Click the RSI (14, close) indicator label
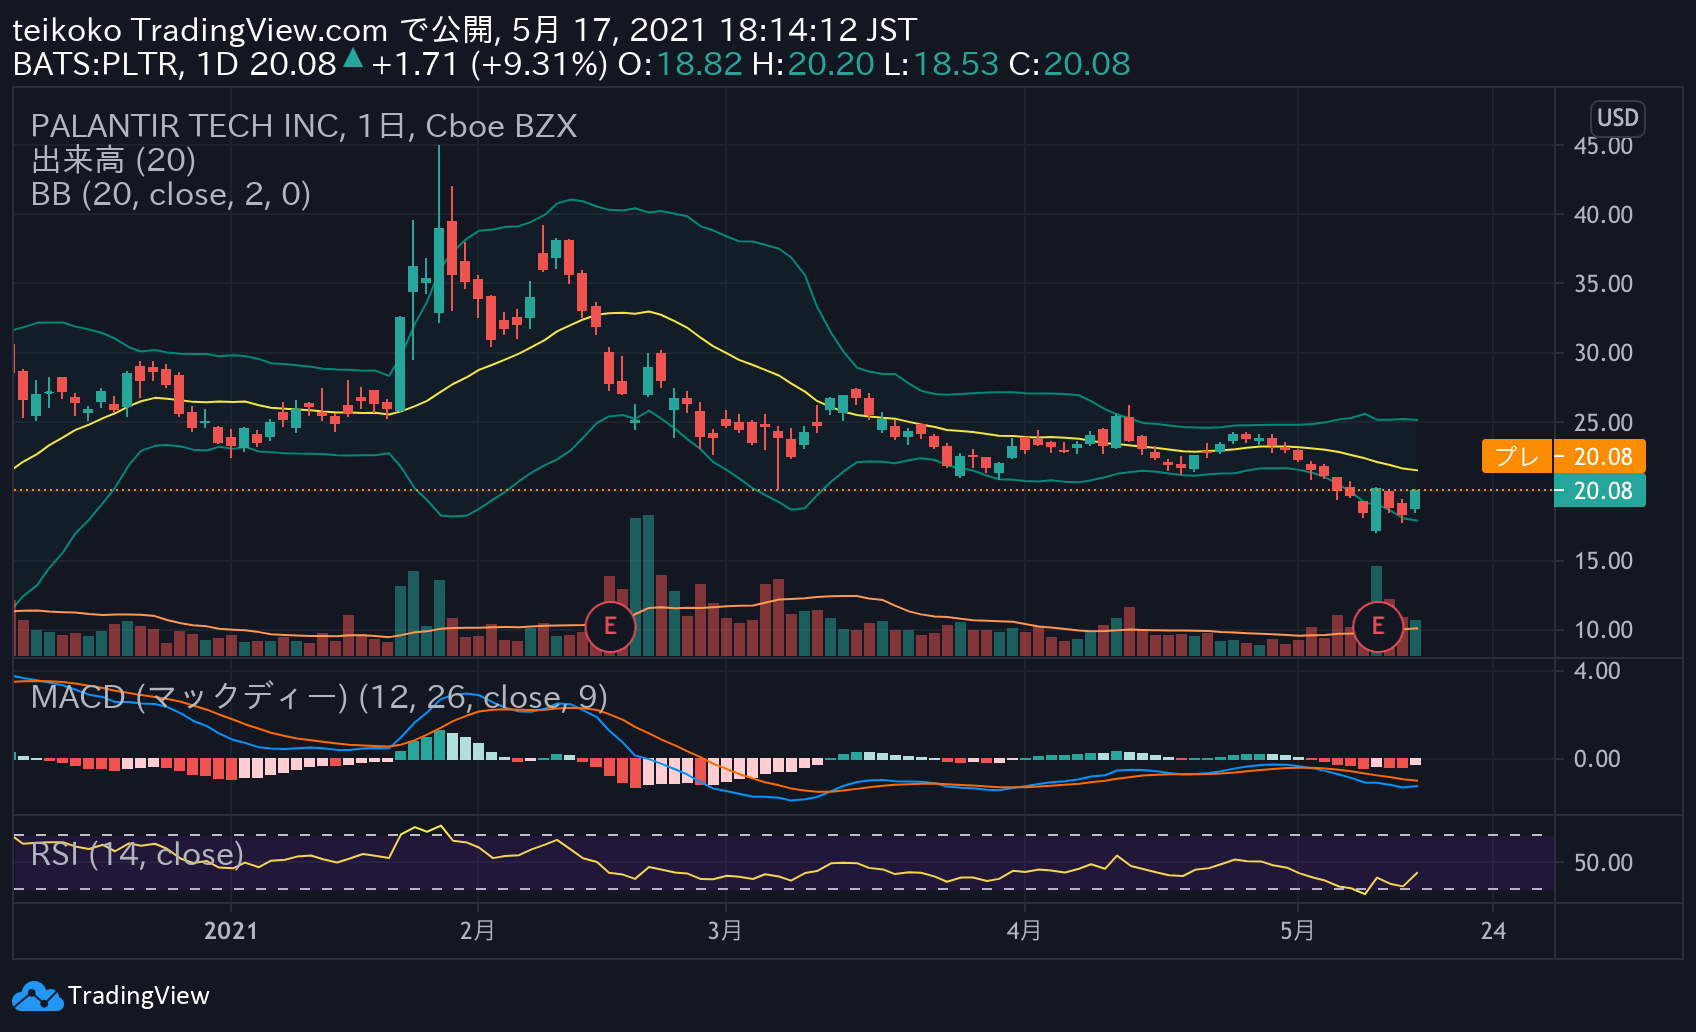Screen dimensions: 1696x1032 click(137, 854)
